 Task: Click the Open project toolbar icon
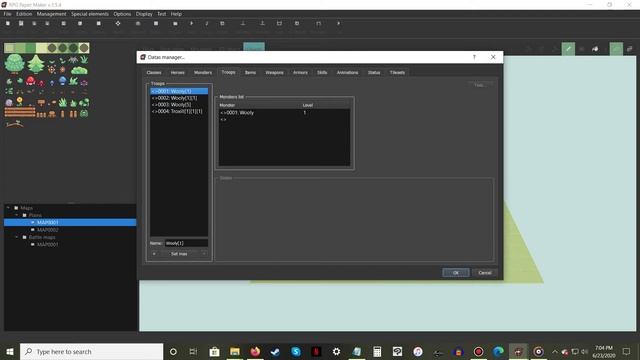coord(21,24)
